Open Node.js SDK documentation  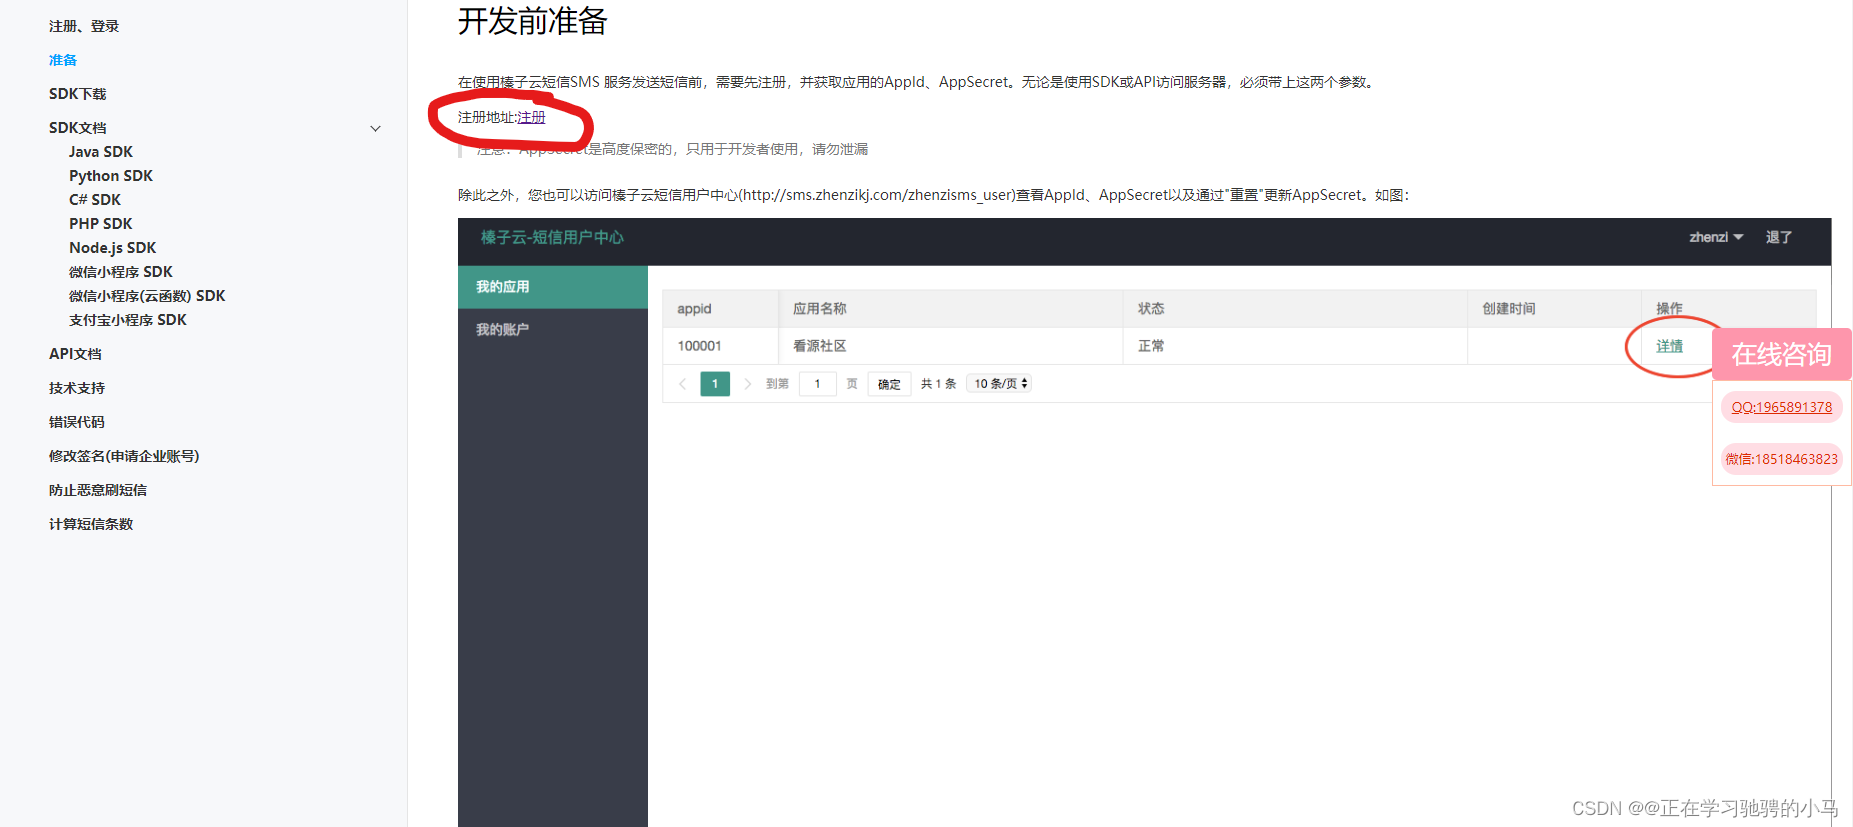coord(113,248)
